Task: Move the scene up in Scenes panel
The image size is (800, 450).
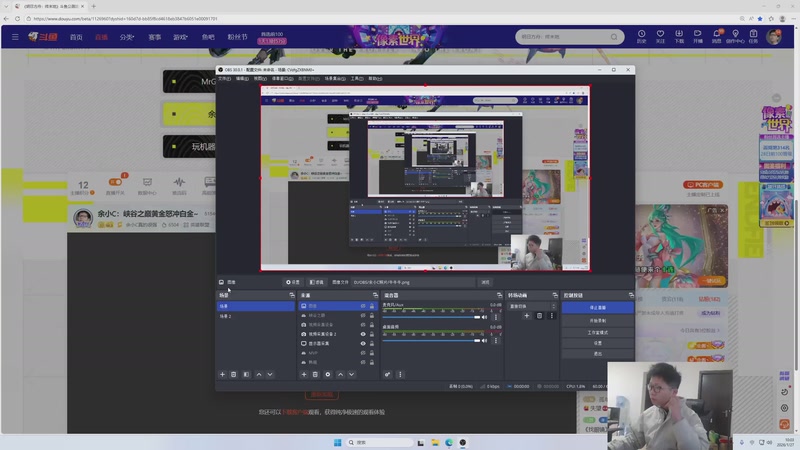Action: [x=259, y=374]
